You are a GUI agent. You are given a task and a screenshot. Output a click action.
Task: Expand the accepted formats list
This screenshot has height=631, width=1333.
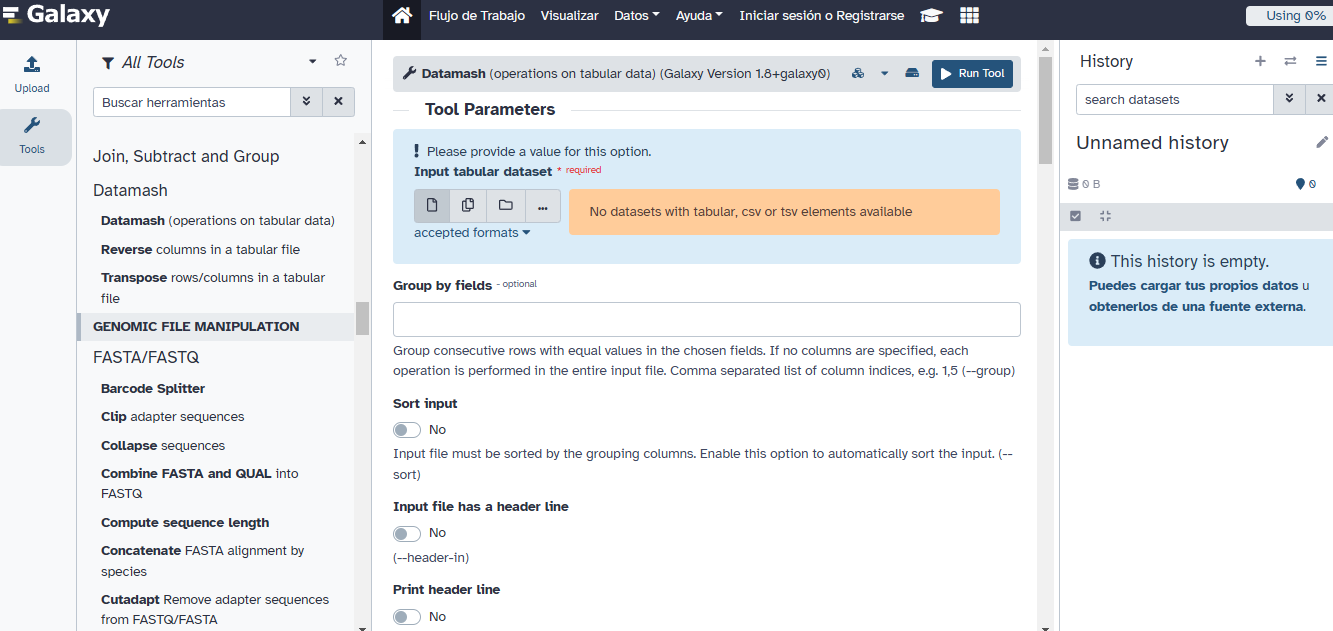(472, 233)
